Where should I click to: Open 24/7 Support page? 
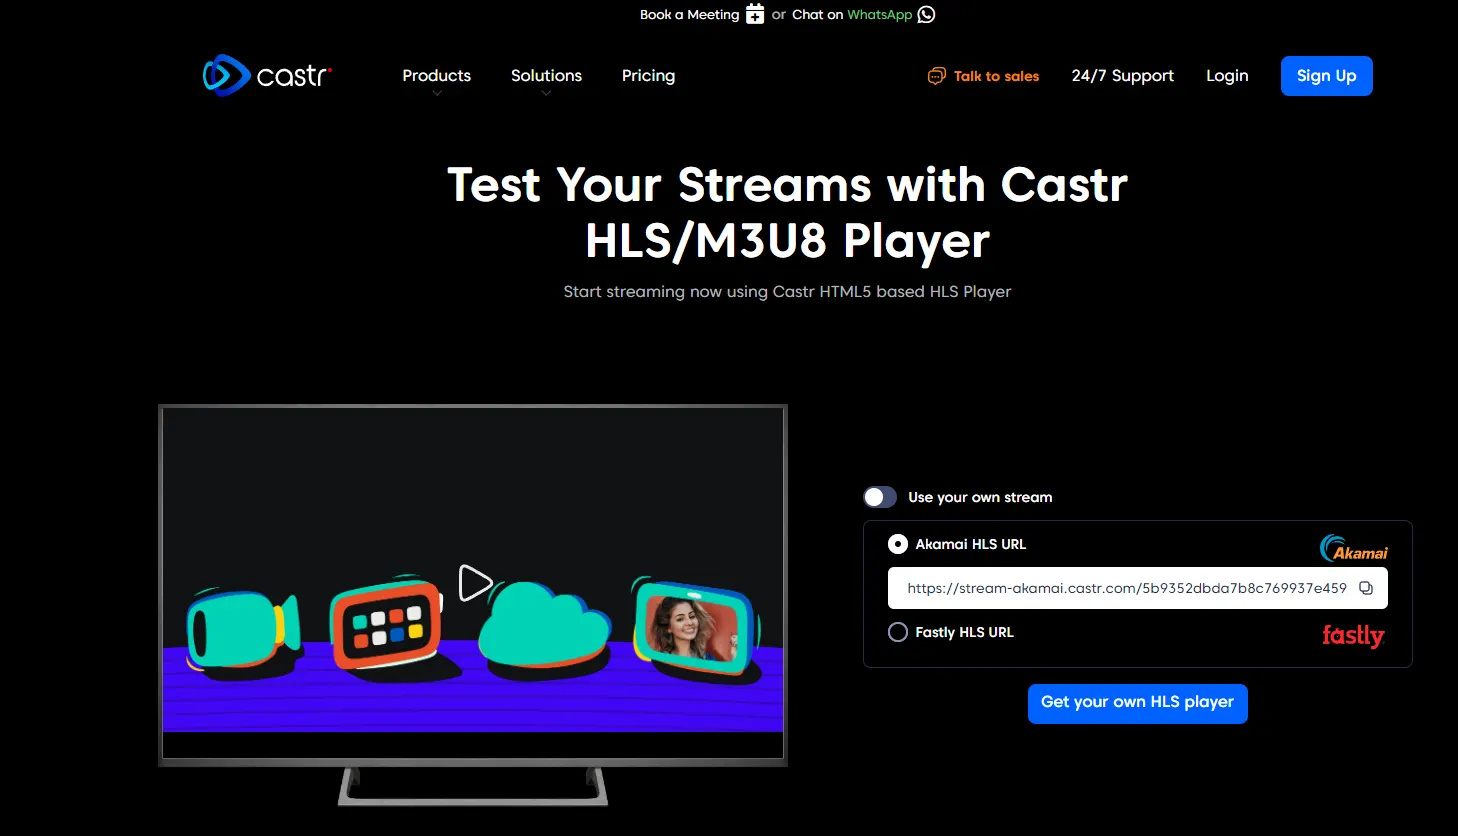coord(1122,76)
